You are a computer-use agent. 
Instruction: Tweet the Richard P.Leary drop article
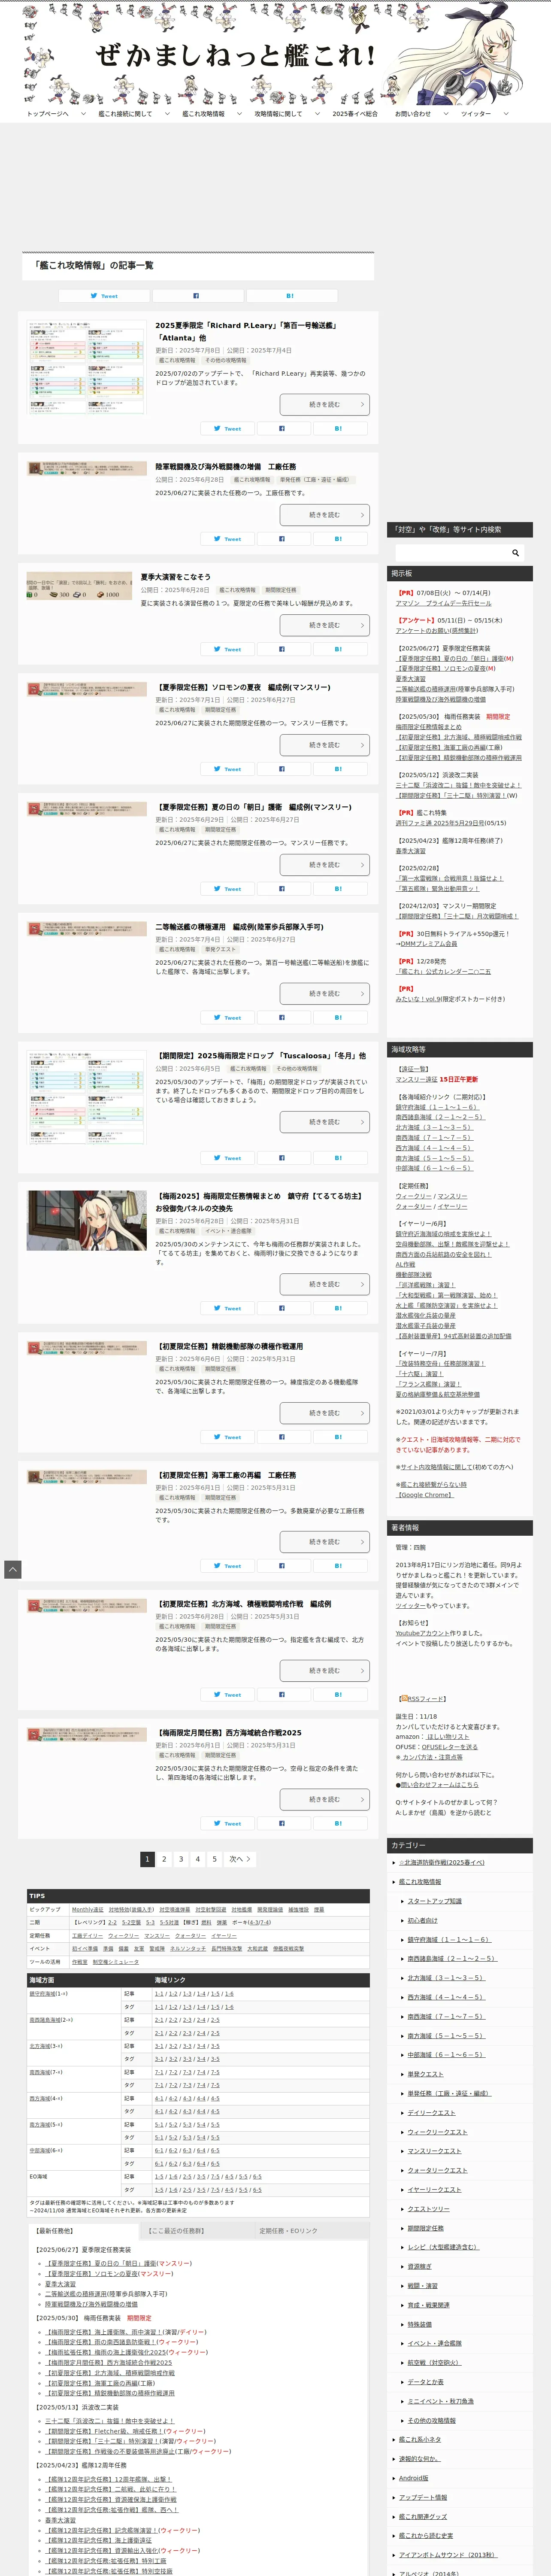(227, 429)
